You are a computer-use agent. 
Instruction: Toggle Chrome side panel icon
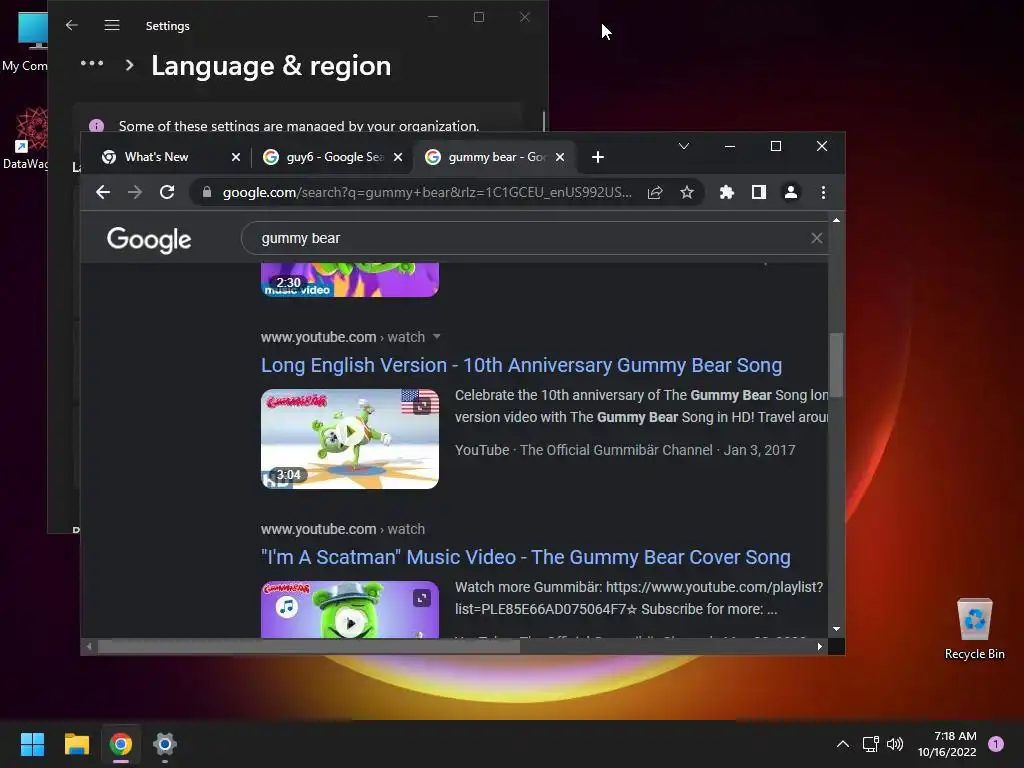759,192
